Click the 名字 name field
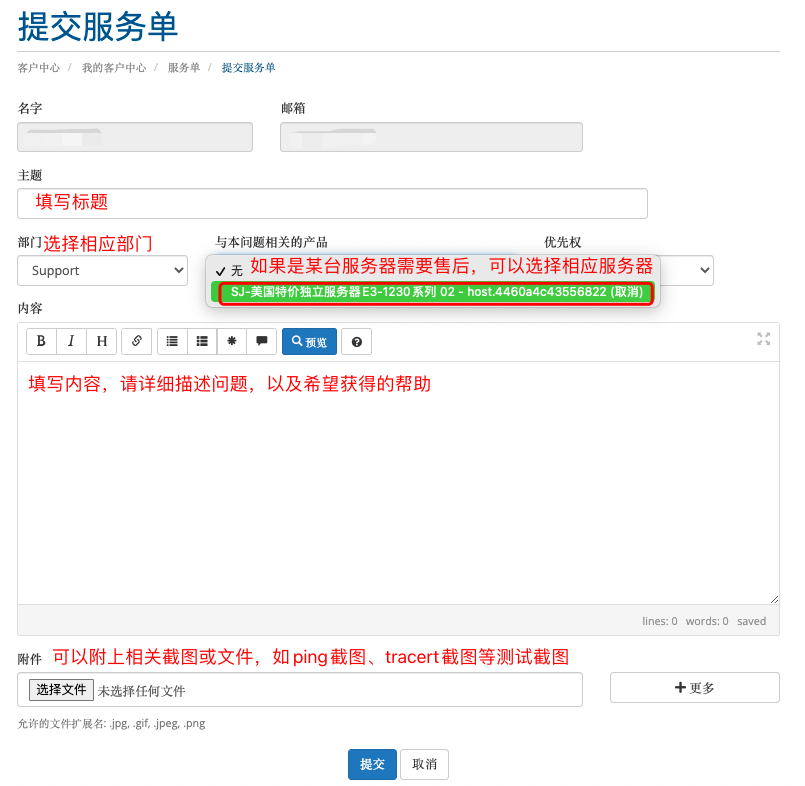 [135, 137]
